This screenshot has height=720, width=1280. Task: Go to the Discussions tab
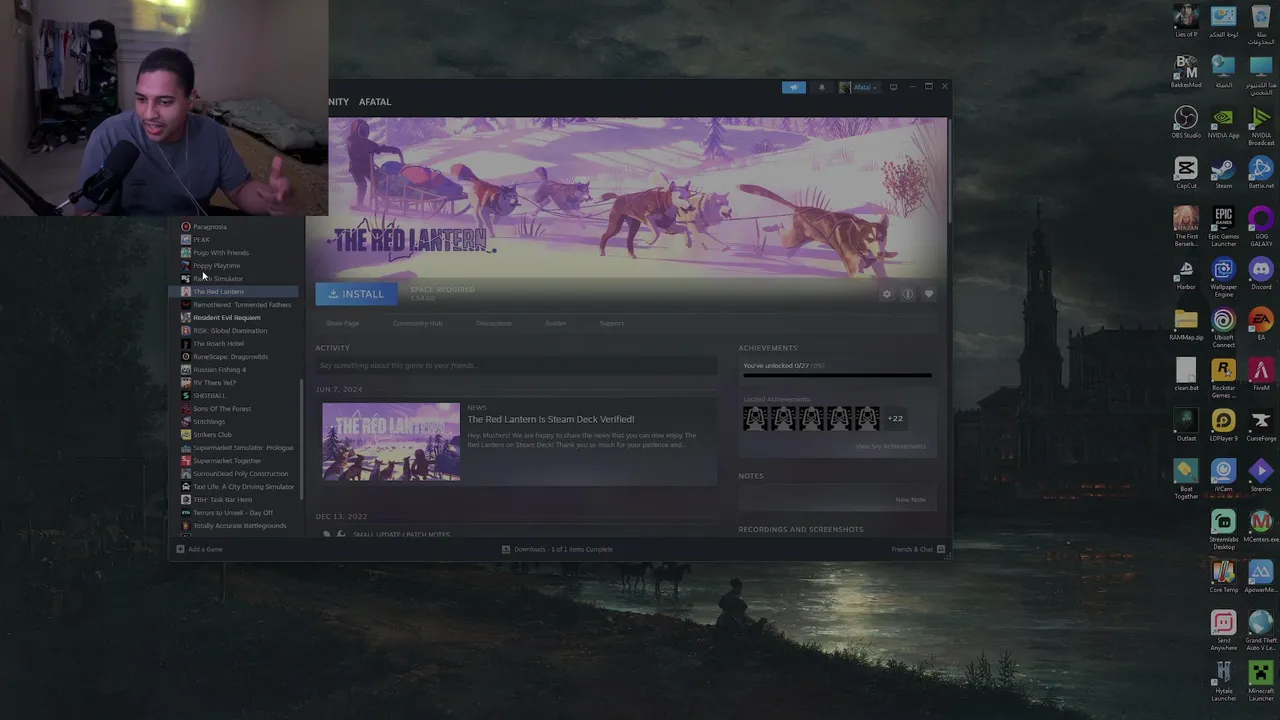[x=494, y=323]
